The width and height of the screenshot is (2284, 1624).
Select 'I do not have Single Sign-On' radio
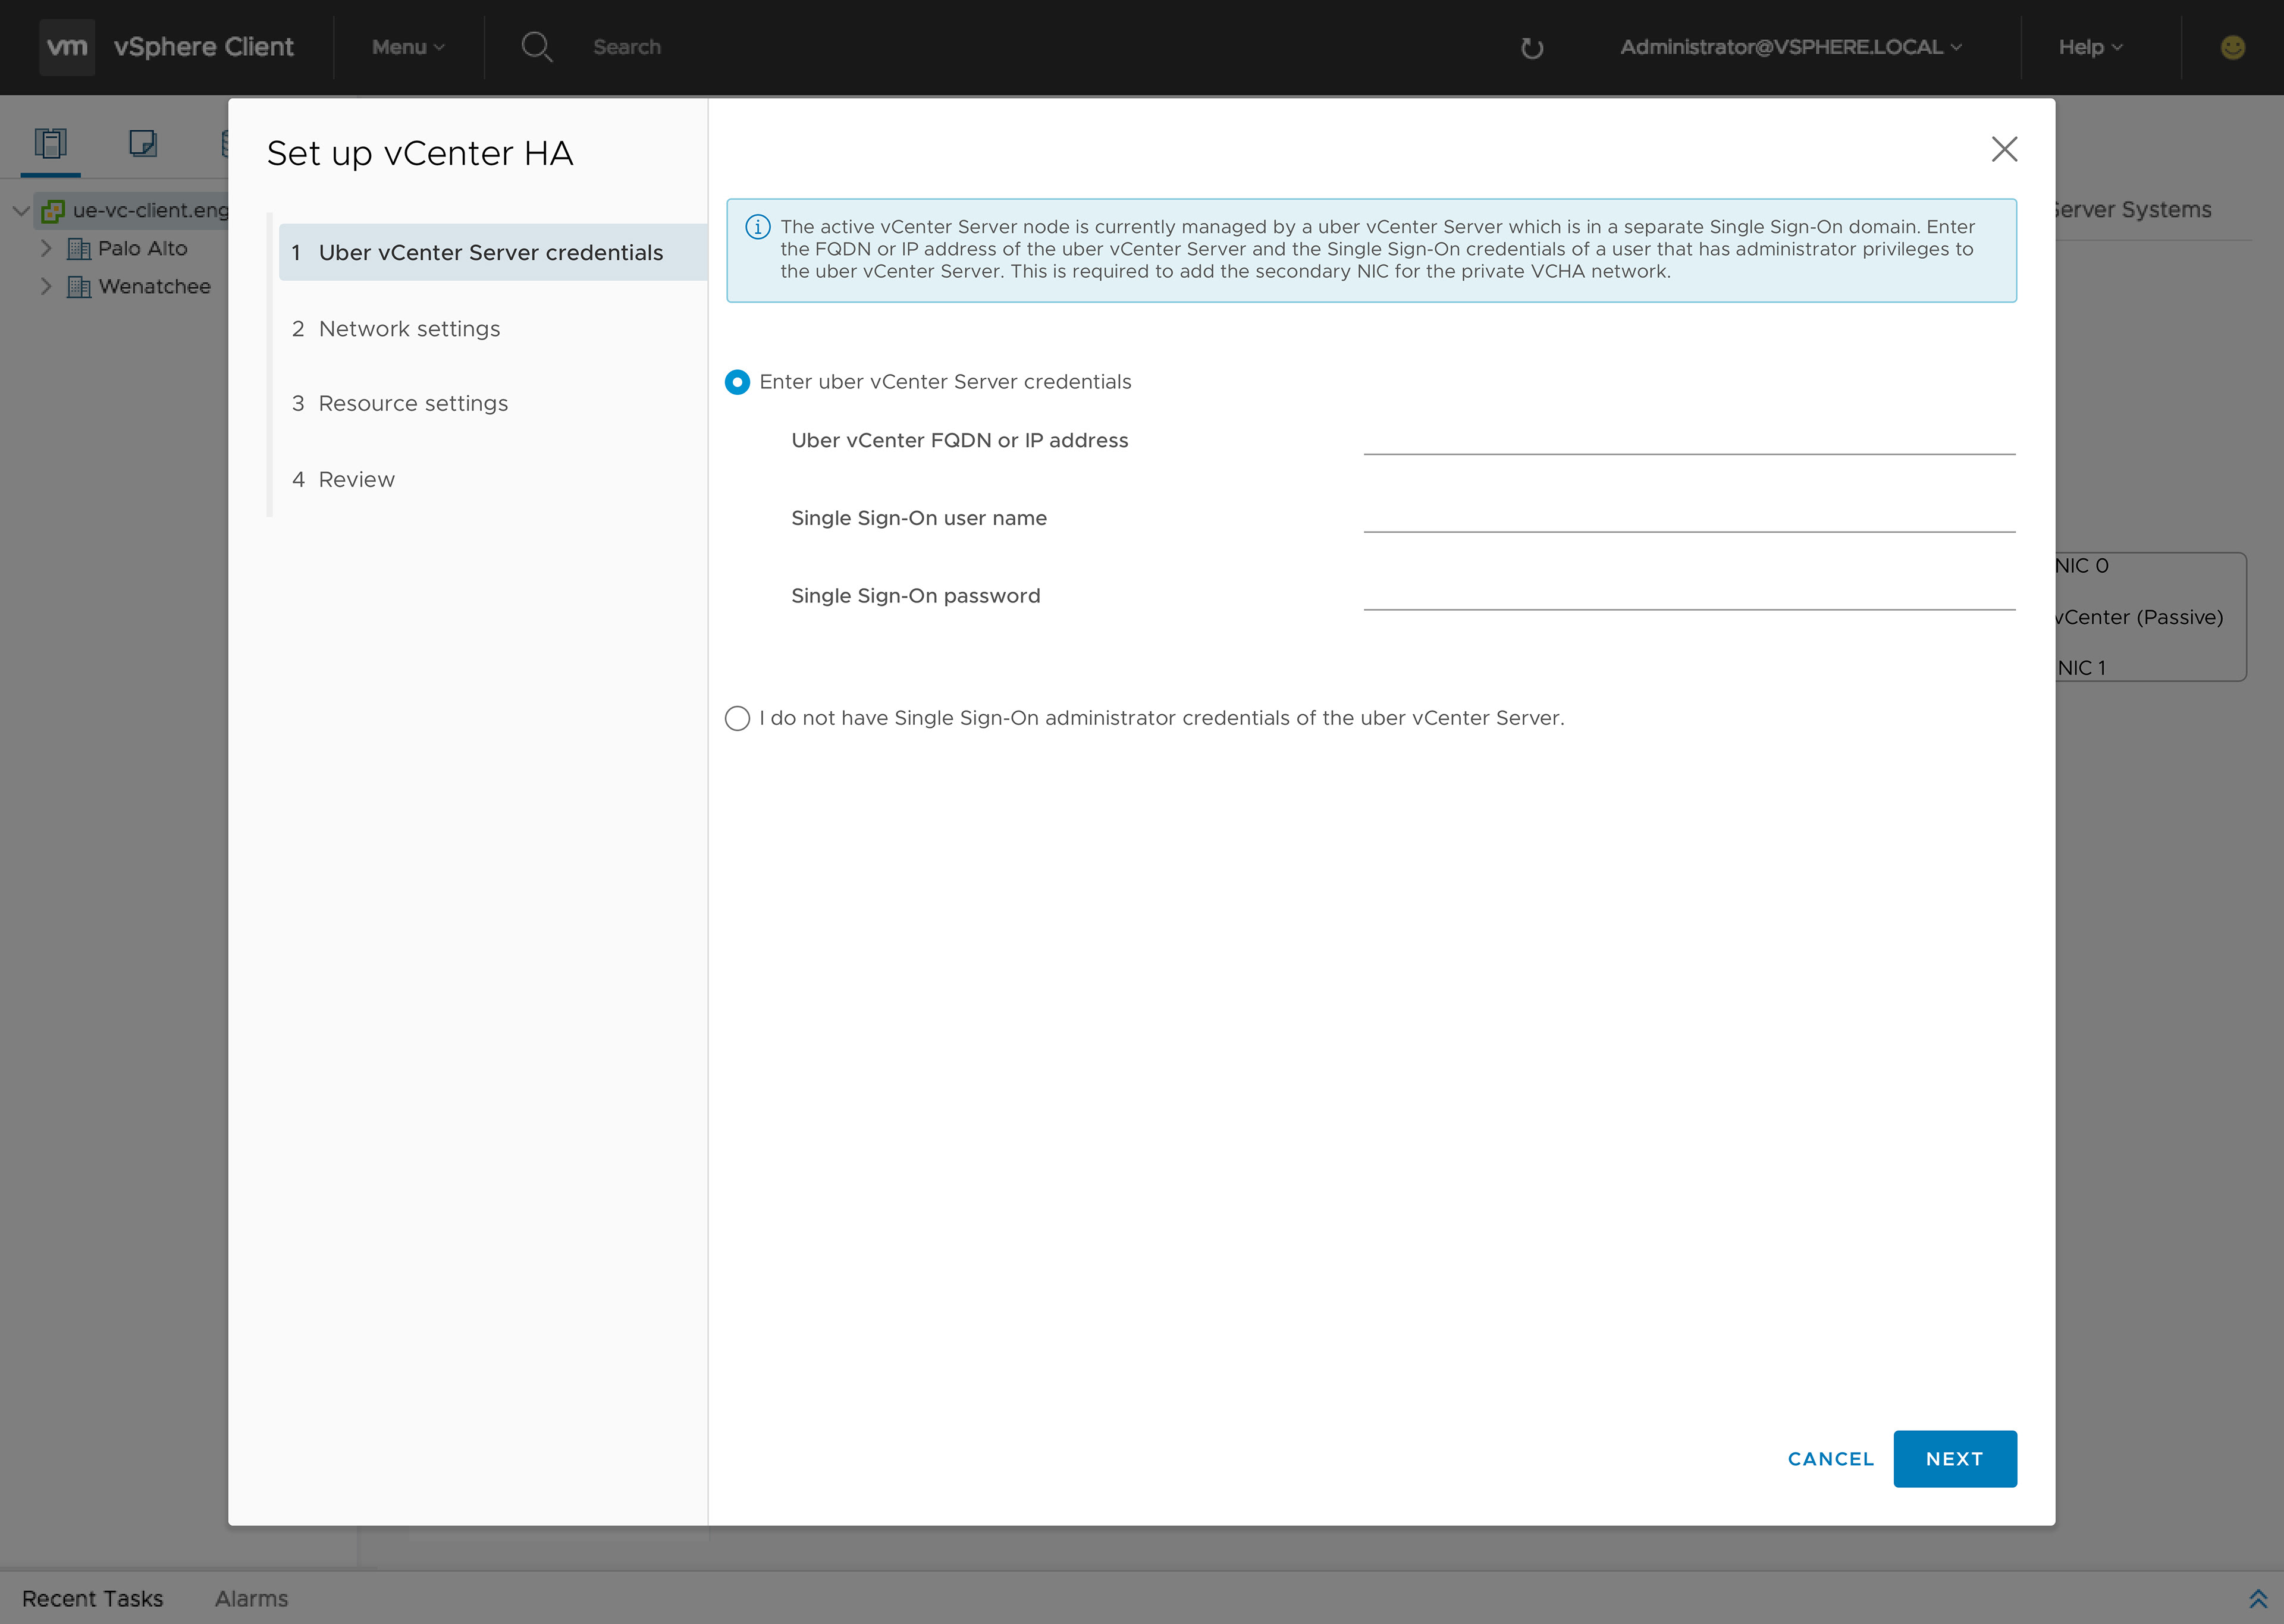point(737,718)
